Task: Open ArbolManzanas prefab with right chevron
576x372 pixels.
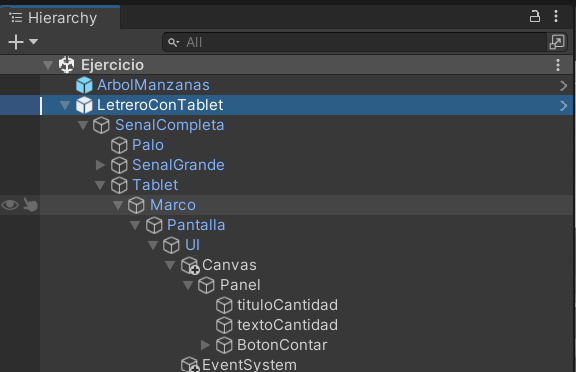Action: [x=564, y=86]
